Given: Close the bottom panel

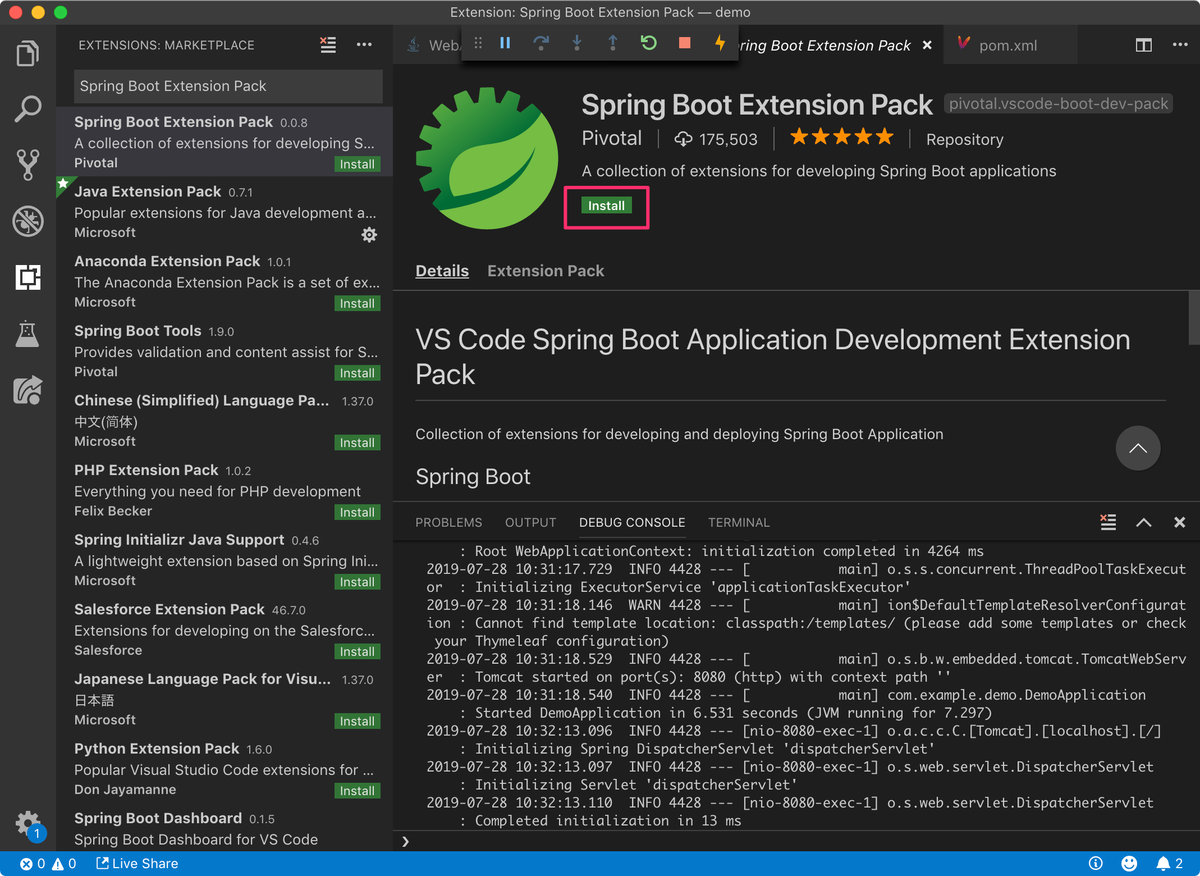Looking at the screenshot, I should [1180, 522].
